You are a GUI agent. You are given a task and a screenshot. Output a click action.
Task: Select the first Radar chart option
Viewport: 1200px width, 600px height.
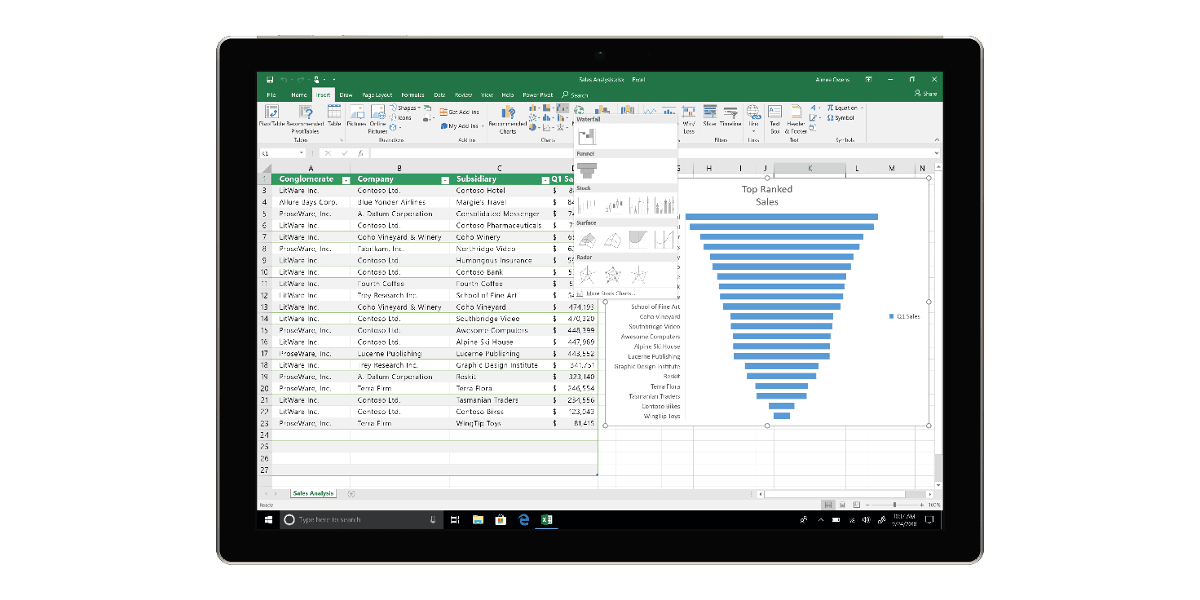point(588,273)
